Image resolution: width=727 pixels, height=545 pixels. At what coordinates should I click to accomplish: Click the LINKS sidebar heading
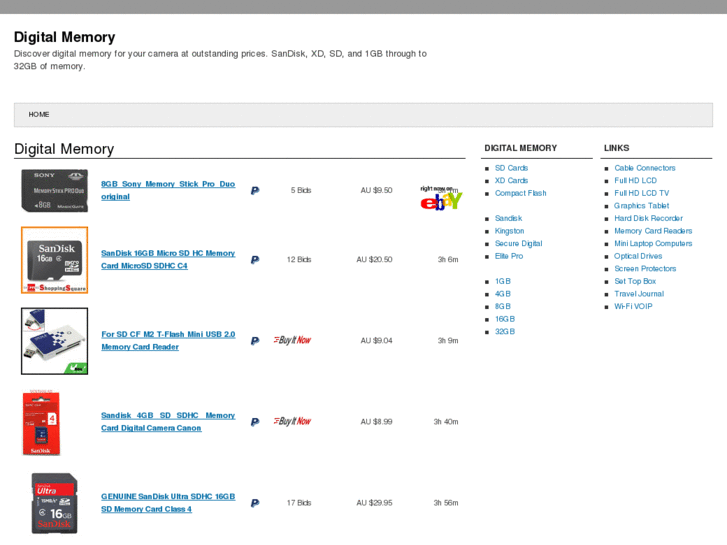[617, 148]
